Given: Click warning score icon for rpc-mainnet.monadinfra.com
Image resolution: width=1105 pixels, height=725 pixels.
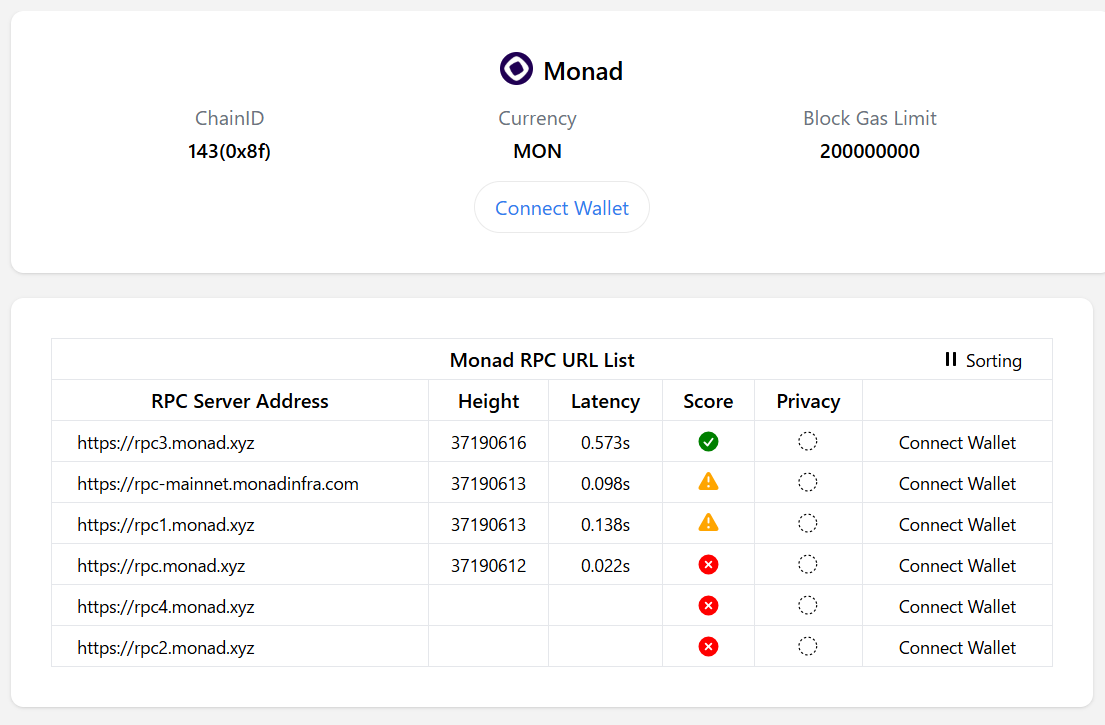Looking at the screenshot, I should coord(708,482).
